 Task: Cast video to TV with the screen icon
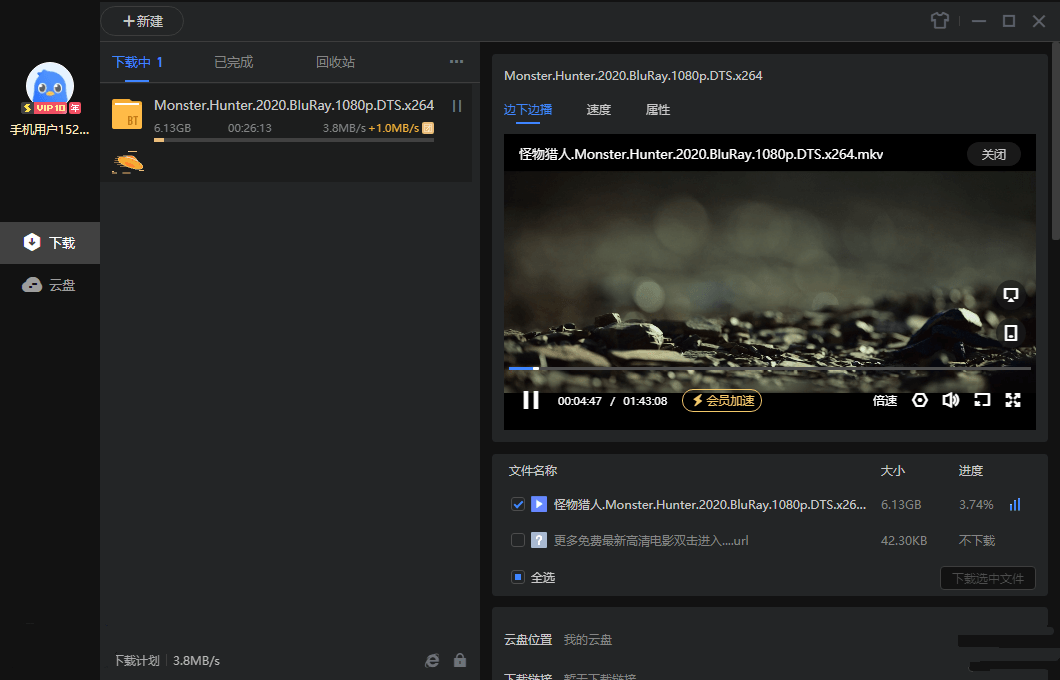click(x=1010, y=294)
